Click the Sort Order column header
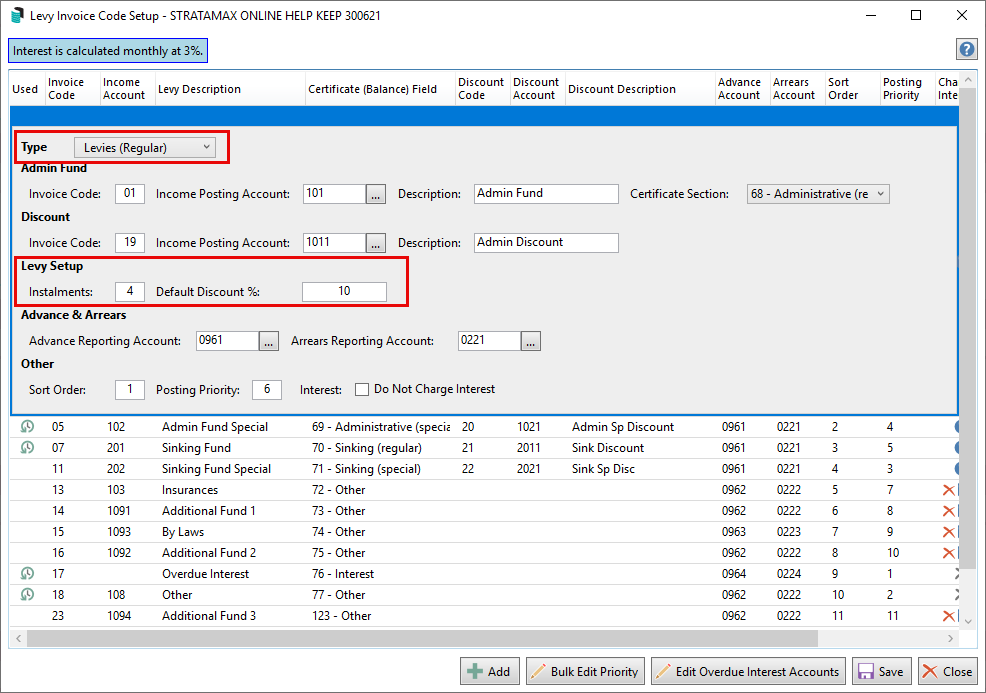Image resolution: width=986 pixels, height=693 pixels. [x=843, y=89]
